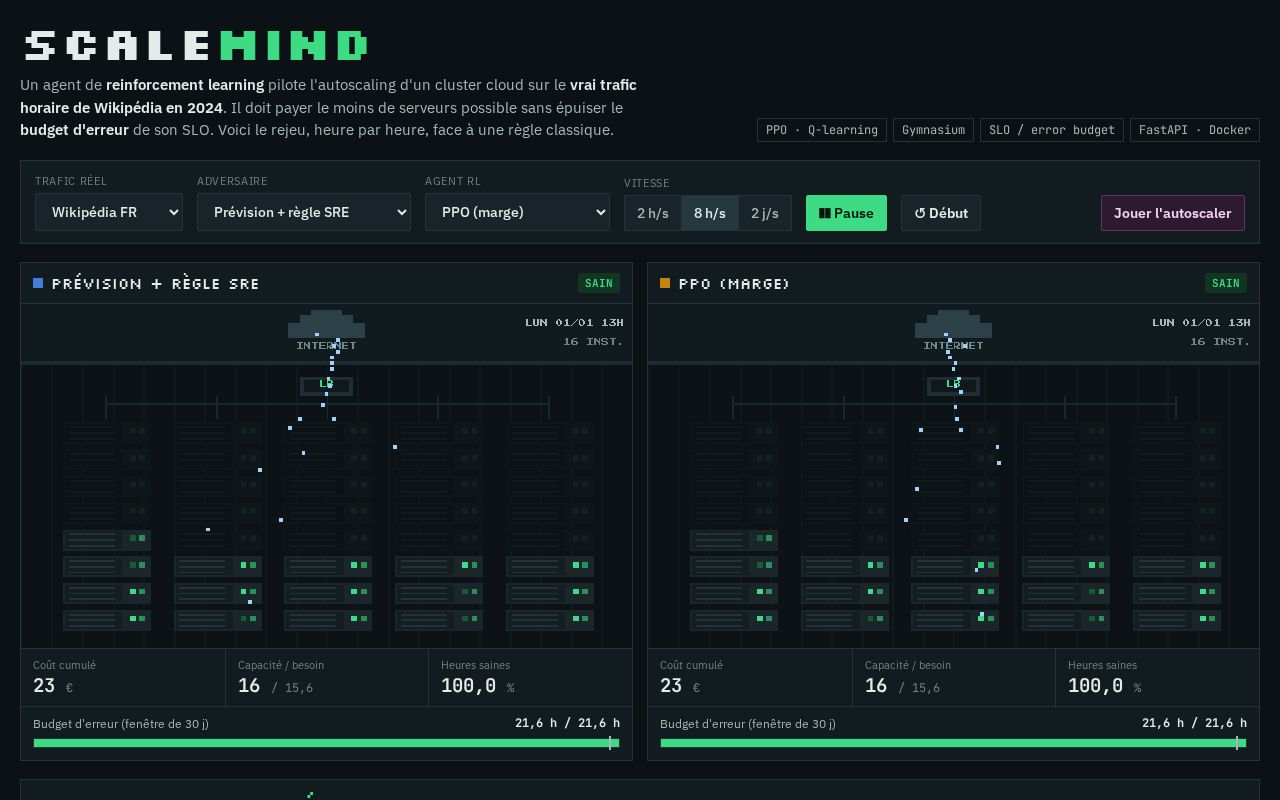1280x800 pixels.
Task: Switch speed to 2 j/s
Action: (765, 213)
